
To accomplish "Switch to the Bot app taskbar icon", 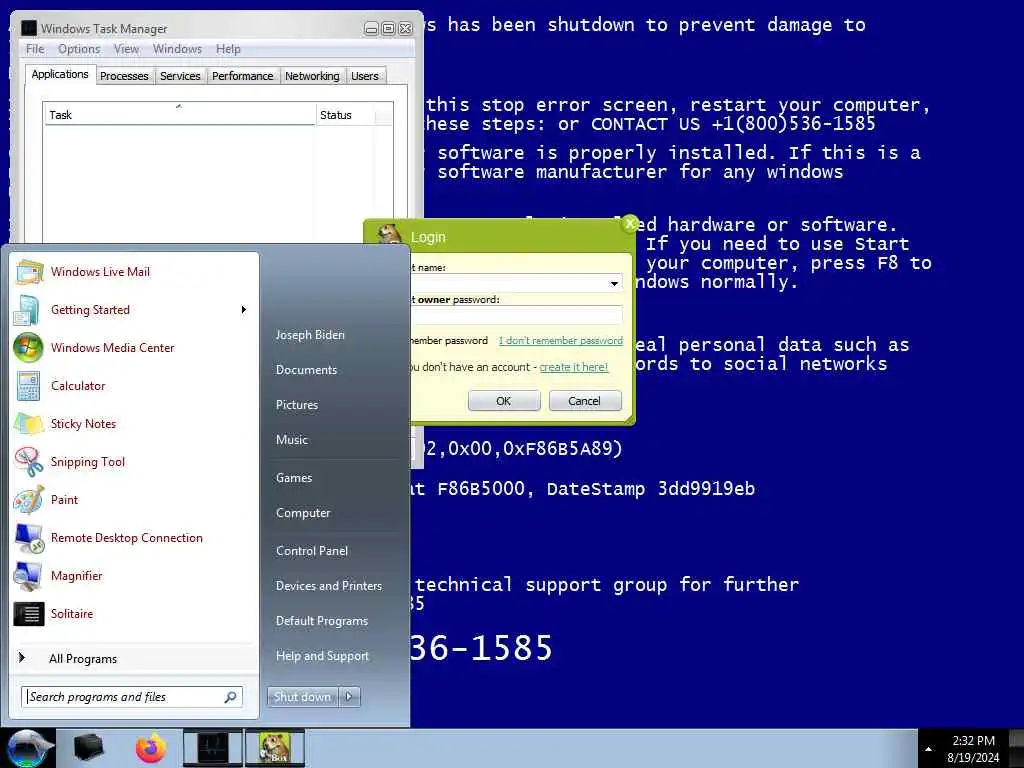I will point(274,748).
